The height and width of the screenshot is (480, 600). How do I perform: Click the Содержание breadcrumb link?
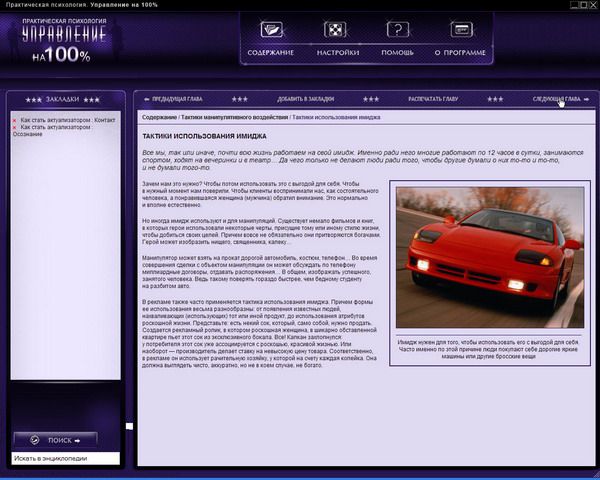[x=158, y=118]
